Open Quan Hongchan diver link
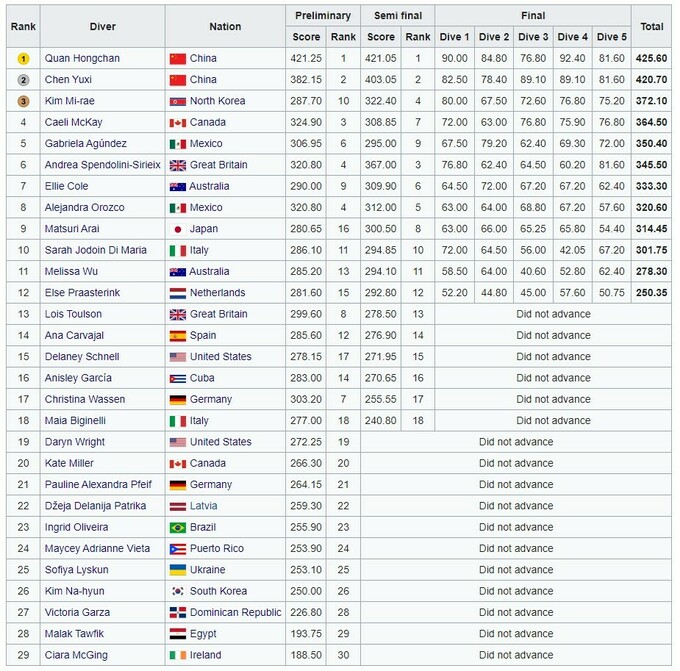This screenshot has height=671, width=680. click(82, 59)
